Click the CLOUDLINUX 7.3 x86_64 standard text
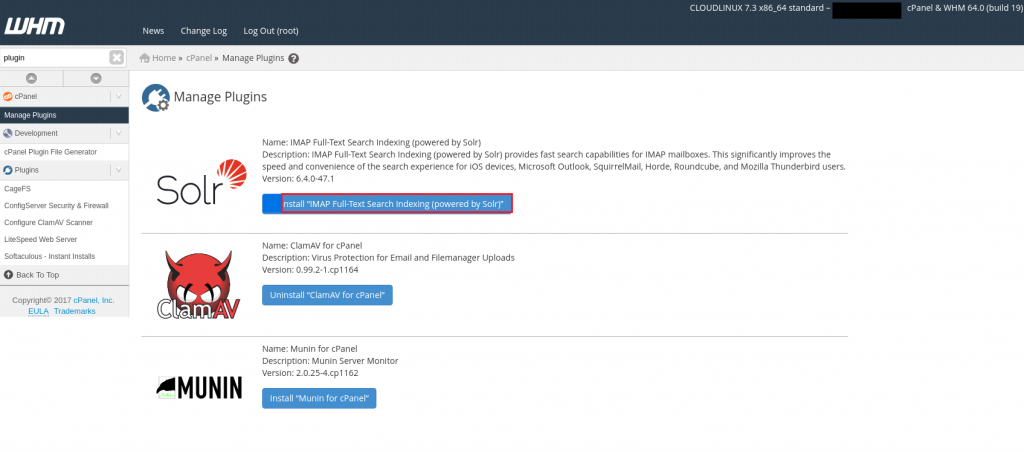The image size is (1024, 452). [x=758, y=9]
